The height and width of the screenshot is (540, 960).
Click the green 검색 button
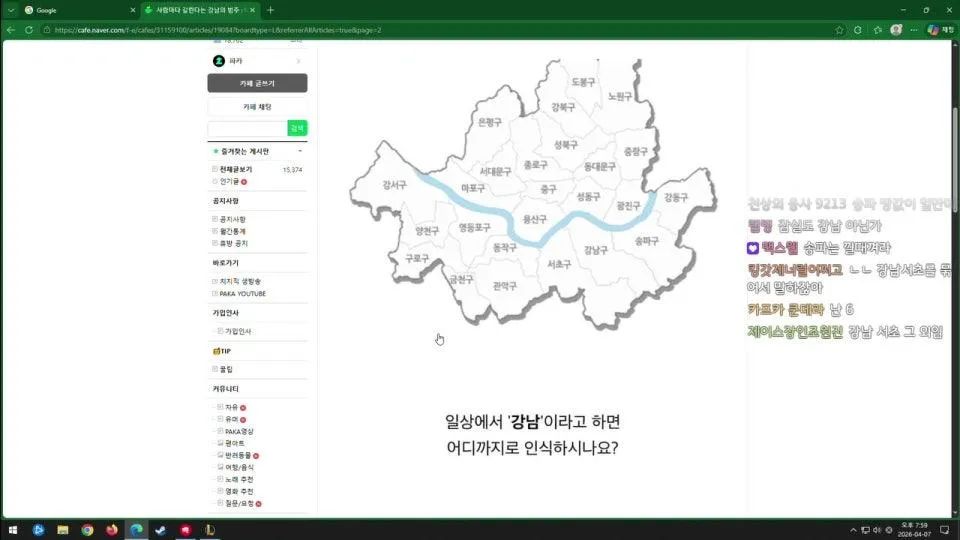pos(297,128)
